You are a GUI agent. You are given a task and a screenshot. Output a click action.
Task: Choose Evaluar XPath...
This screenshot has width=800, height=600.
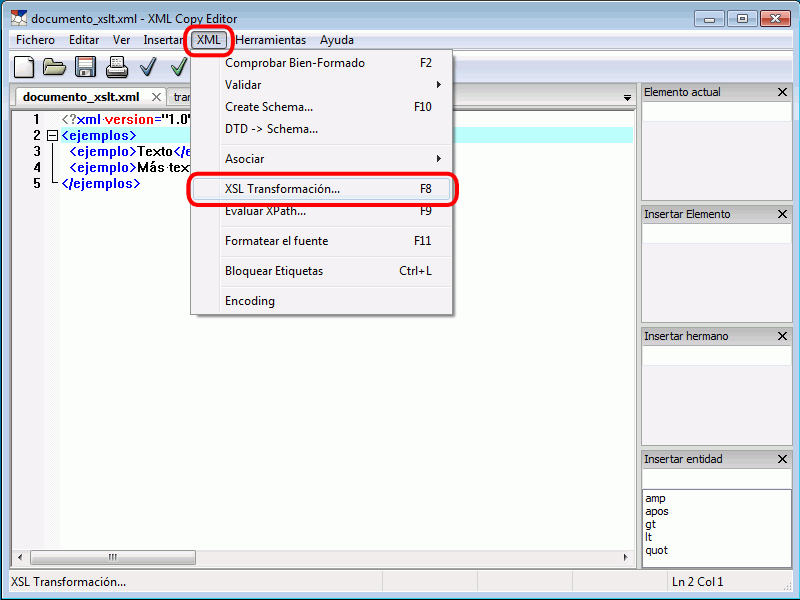coord(322,211)
